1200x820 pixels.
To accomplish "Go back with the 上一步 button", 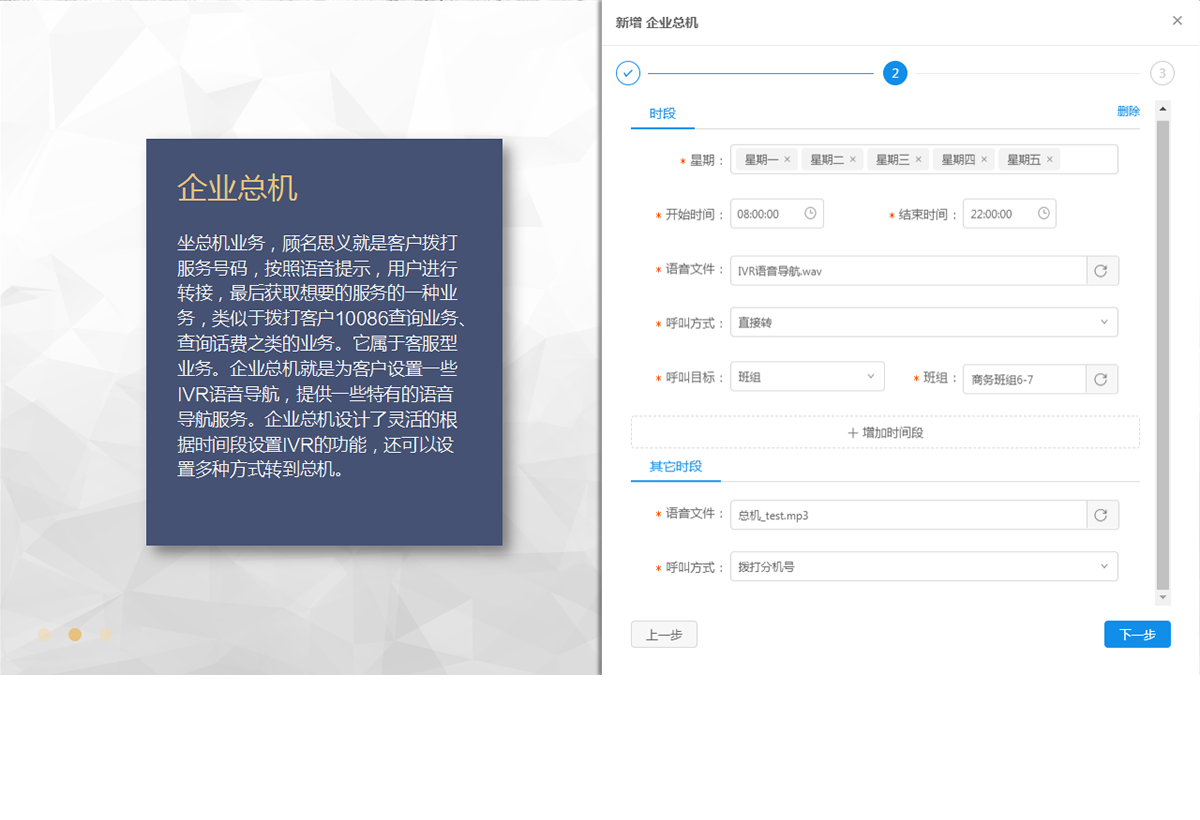I will click(x=664, y=634).
